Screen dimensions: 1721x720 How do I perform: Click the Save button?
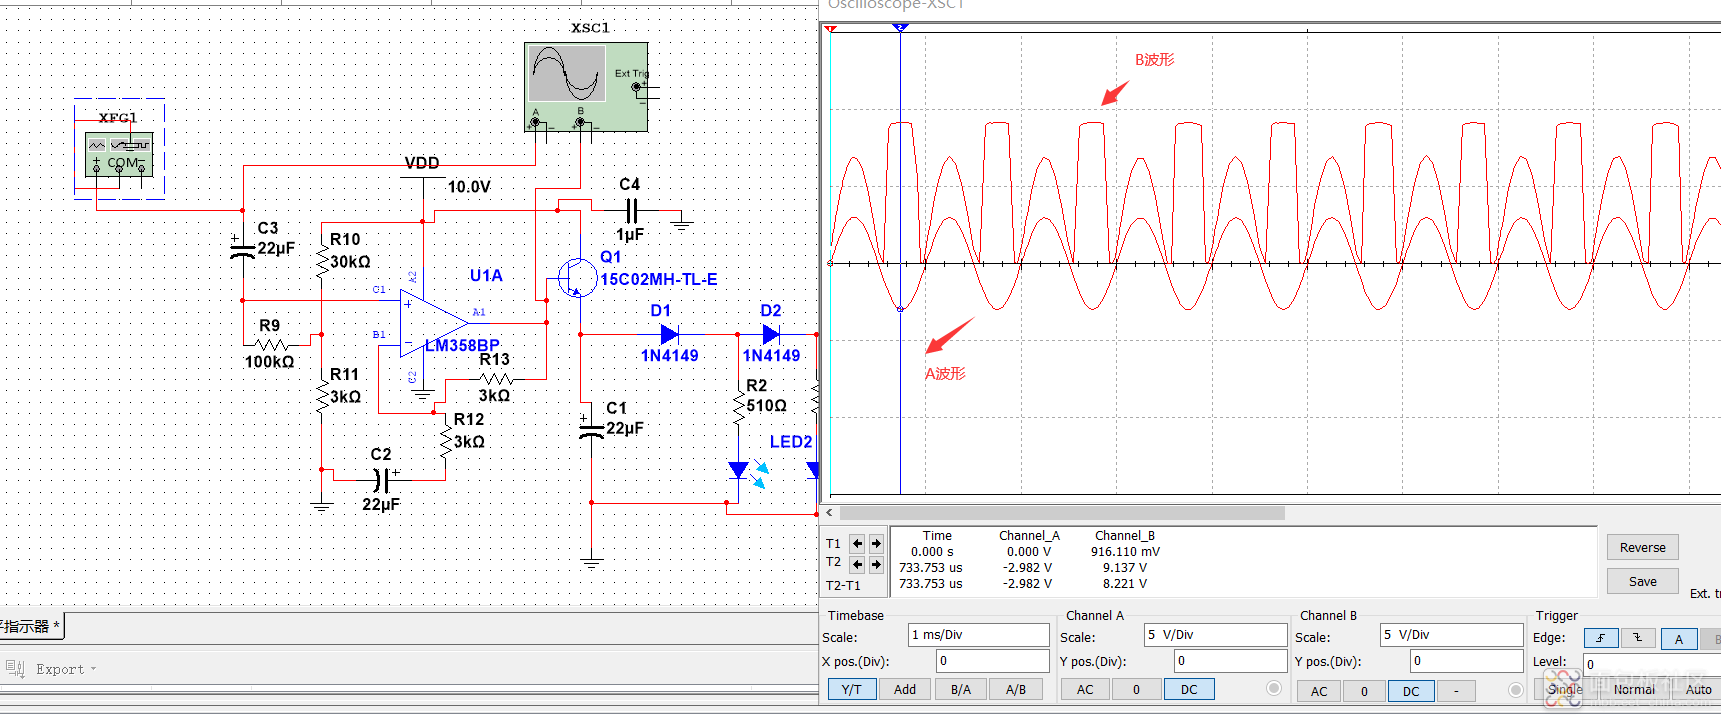(x=1643, y=581)
